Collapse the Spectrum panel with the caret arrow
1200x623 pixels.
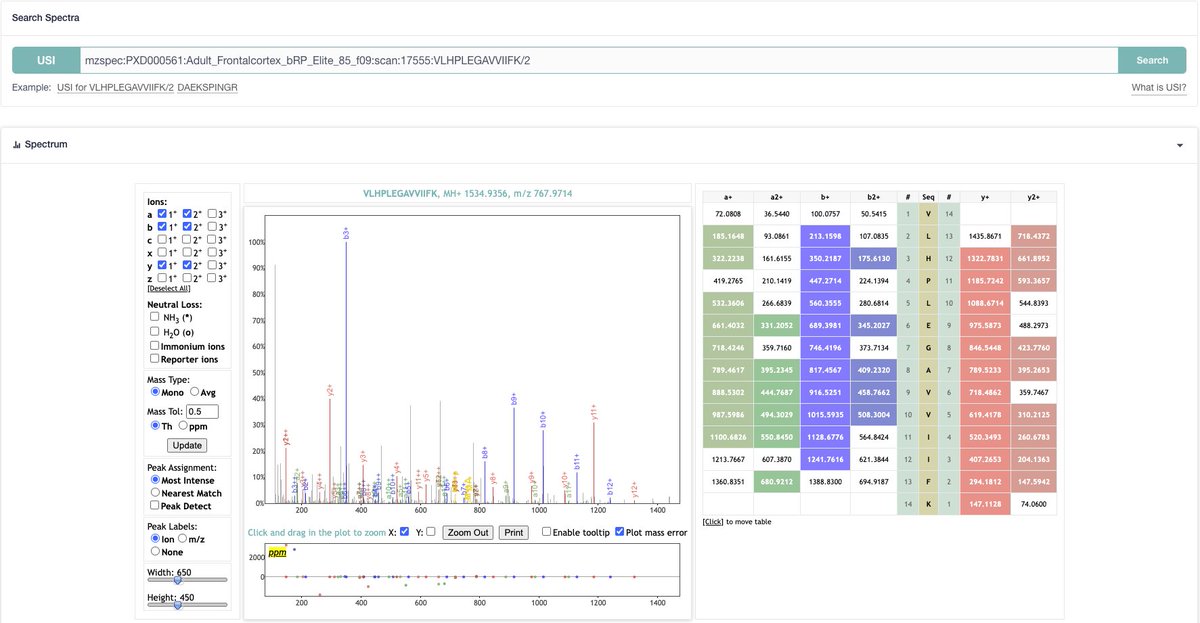(x=1180, y=145)
